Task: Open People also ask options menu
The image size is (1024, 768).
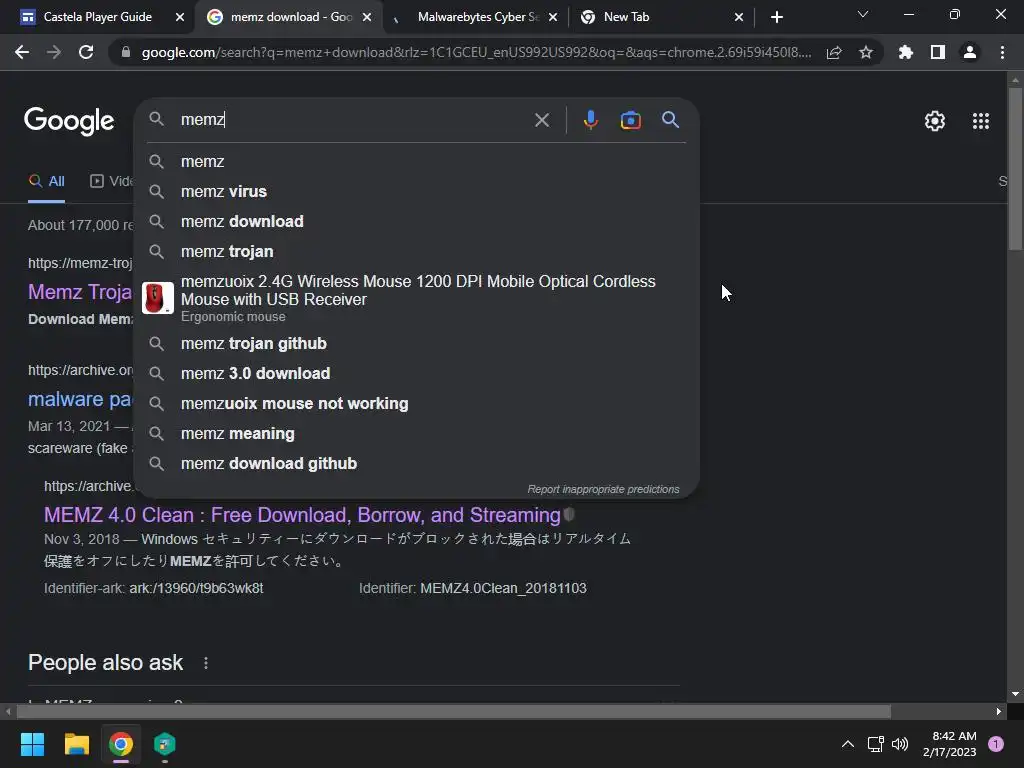Action: tap(206, 663)
